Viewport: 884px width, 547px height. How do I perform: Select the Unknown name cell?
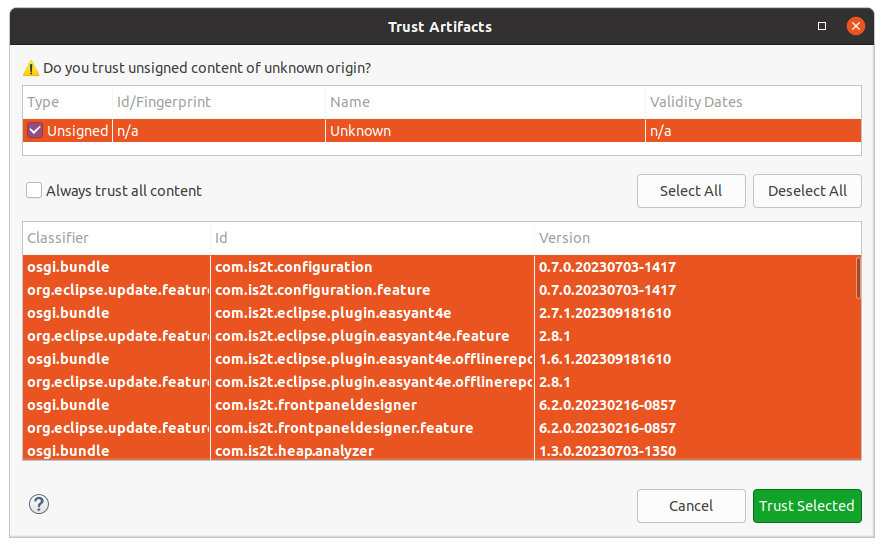(x=485, y=131)
